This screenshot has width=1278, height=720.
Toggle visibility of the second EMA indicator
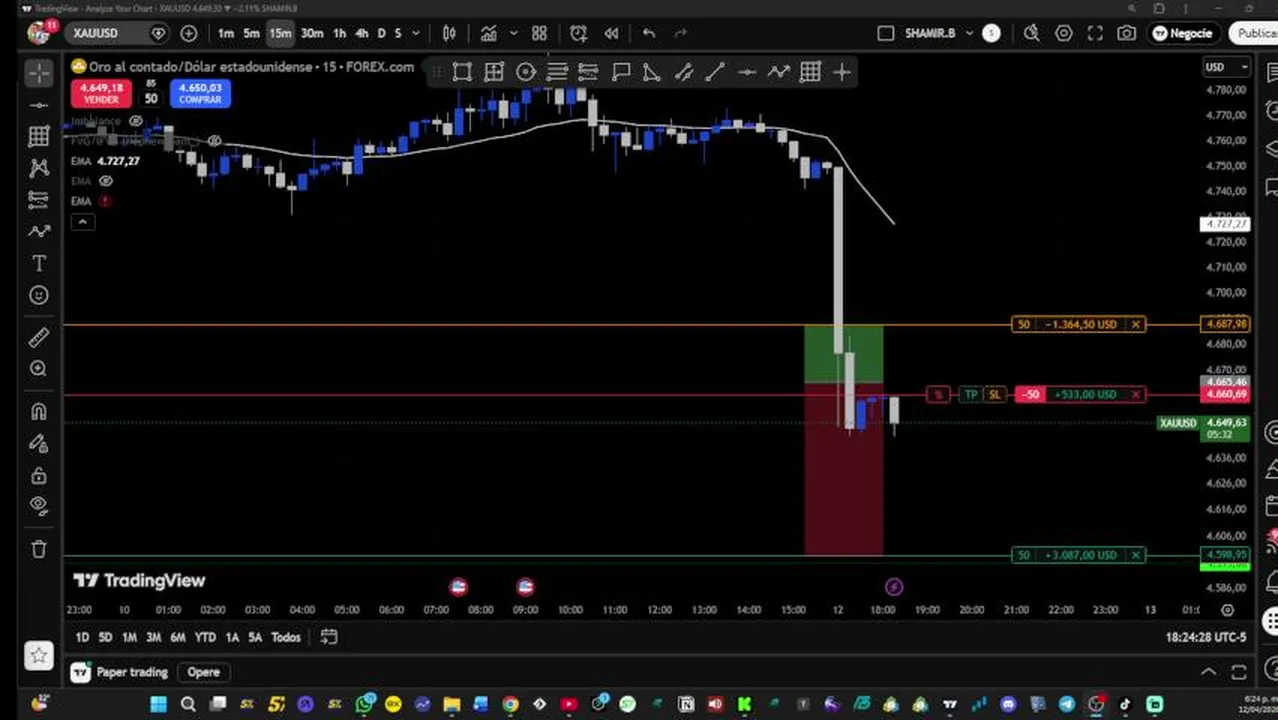click(106, 181)
